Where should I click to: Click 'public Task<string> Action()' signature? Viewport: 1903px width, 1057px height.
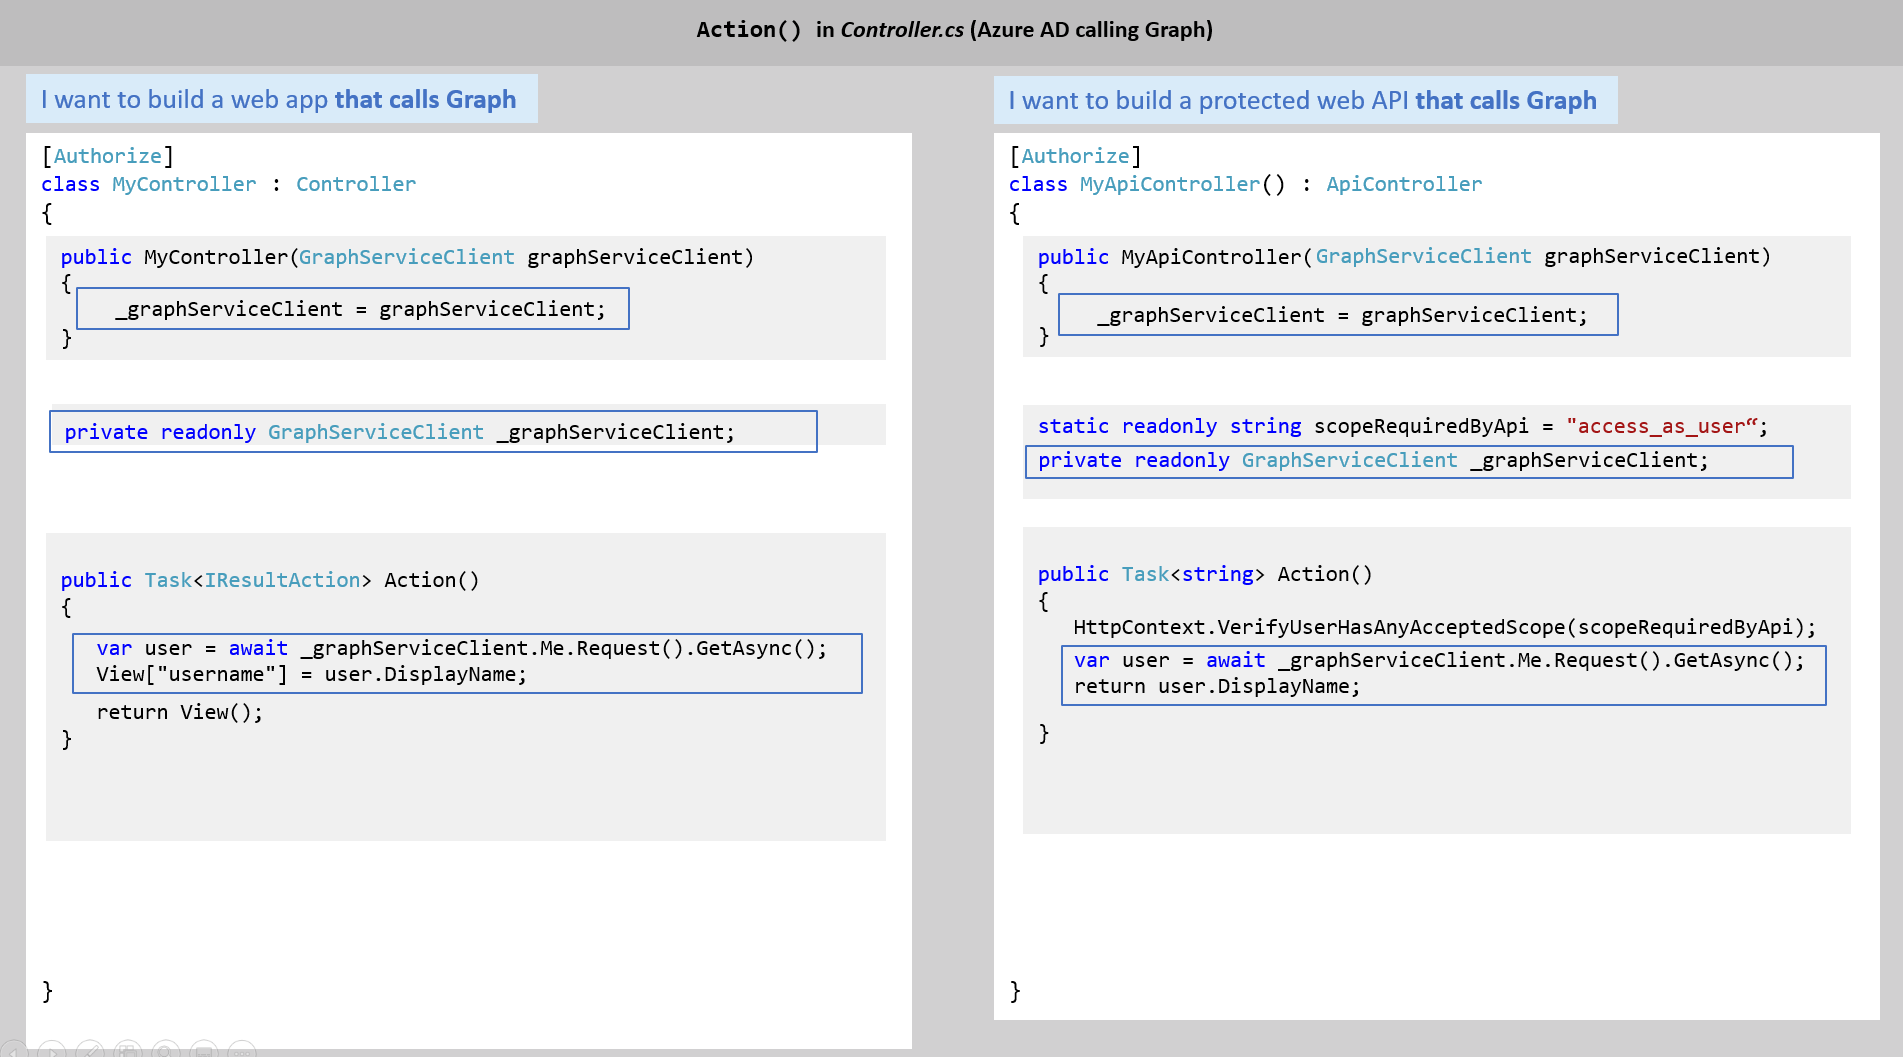(1205, 574)
